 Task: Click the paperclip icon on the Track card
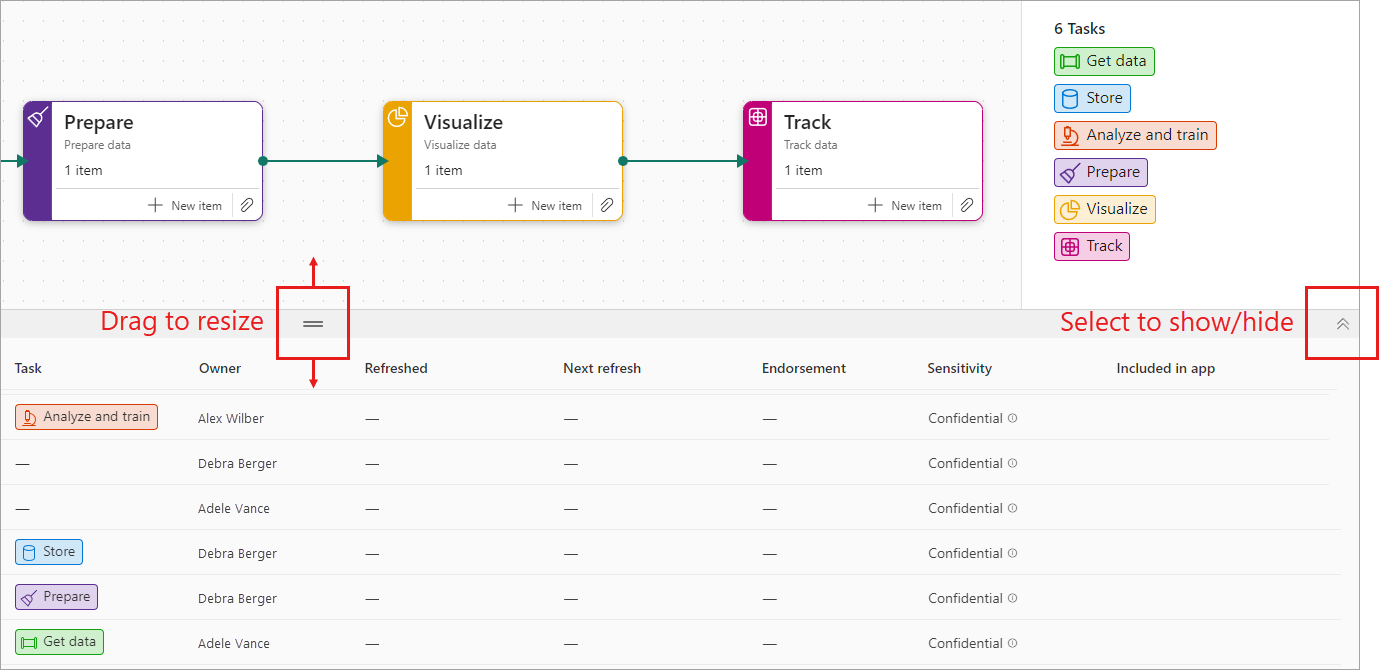967,205
